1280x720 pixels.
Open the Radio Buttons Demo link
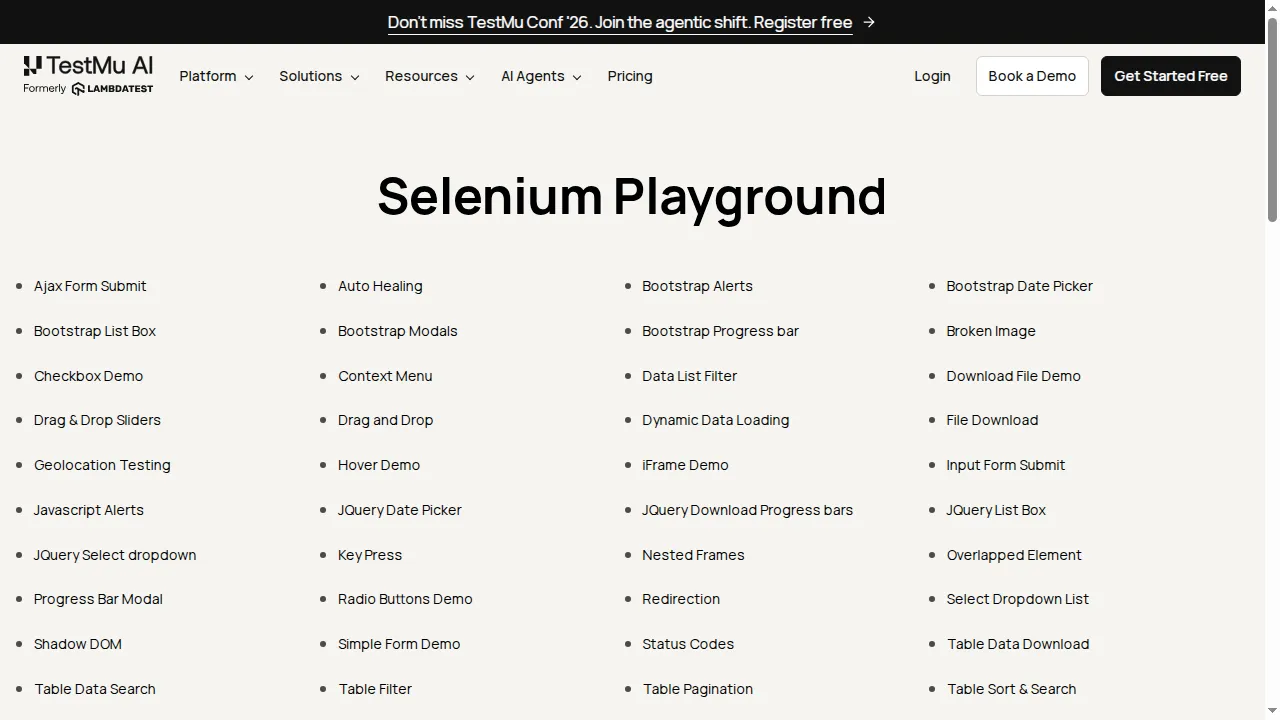[405, 599]
